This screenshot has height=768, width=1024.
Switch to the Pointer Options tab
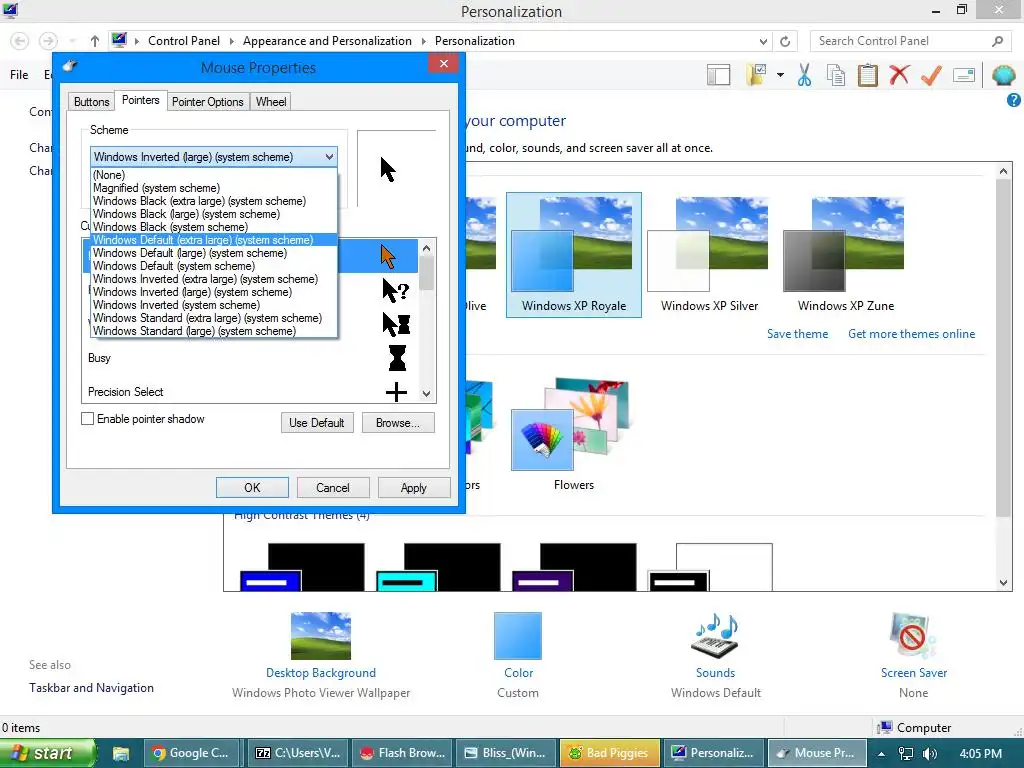[207, 102]
